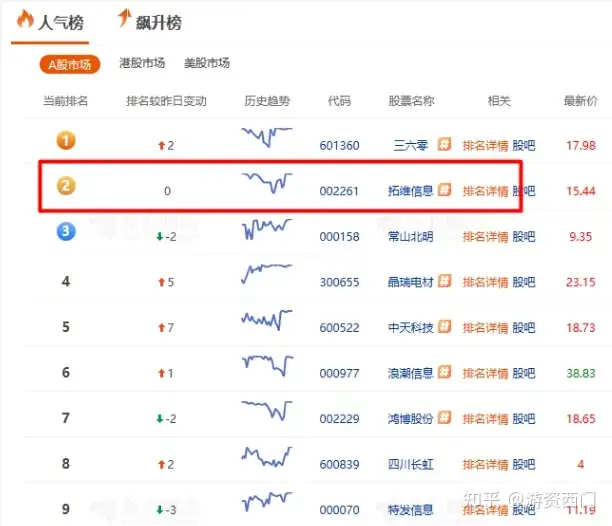This screenshot has height=526, width=612.
Task: Open trend chart for 600522 中天科技
Action: click(x=267, y=320)
